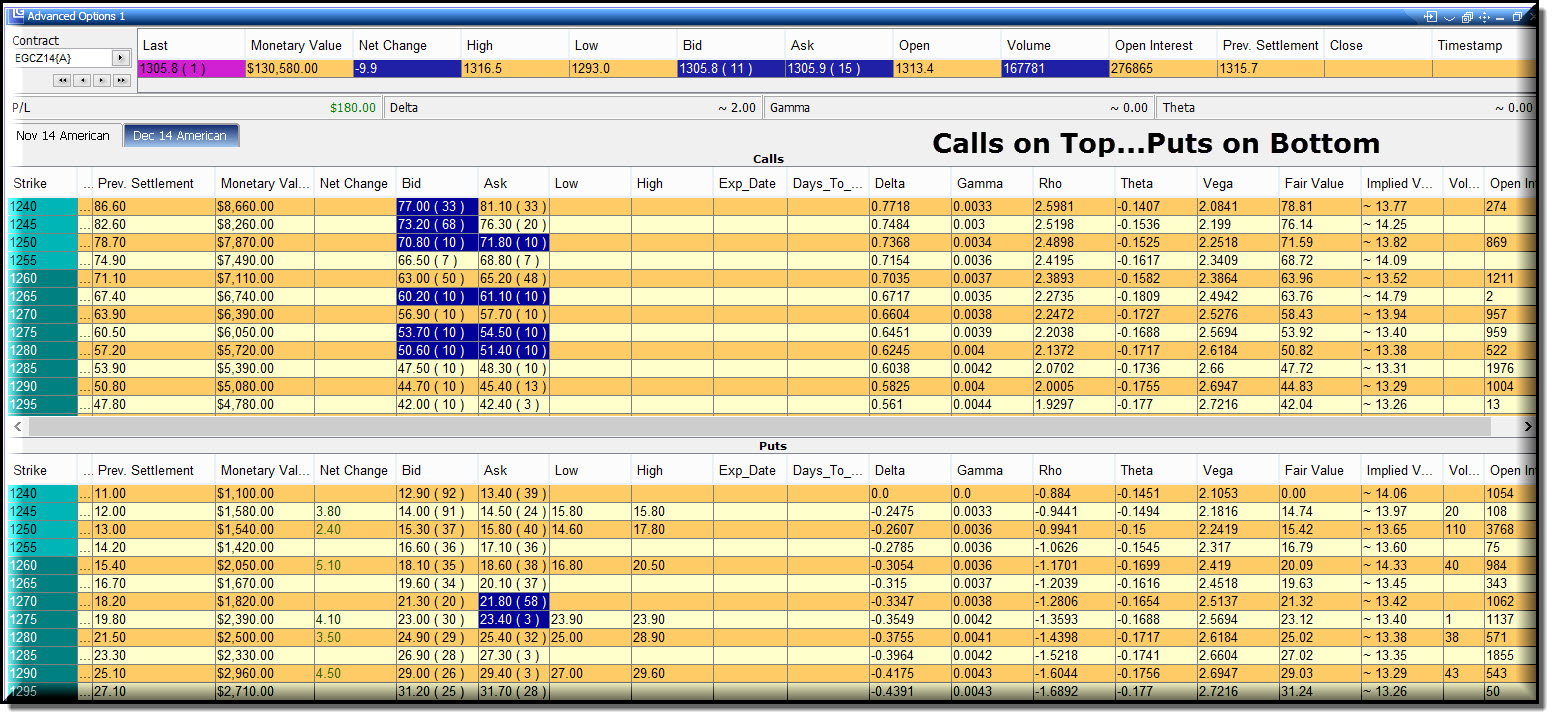Click the dock-window arrow icon in title bar
This screenshot has height=719, width=1554.
coord(1430,17)
